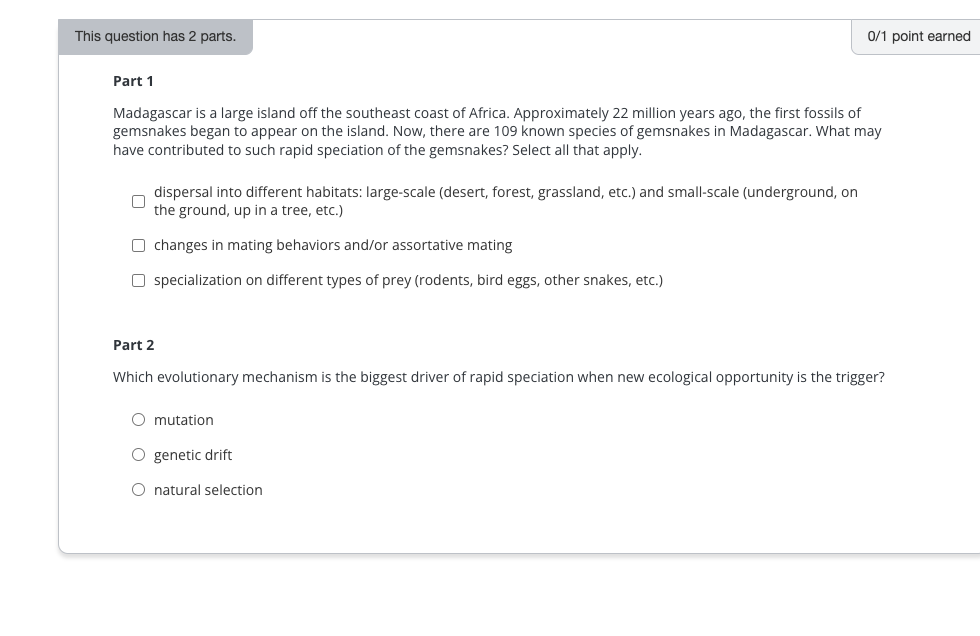
Task: Click the Part 2 heading
Action: [x=133, y=344]
